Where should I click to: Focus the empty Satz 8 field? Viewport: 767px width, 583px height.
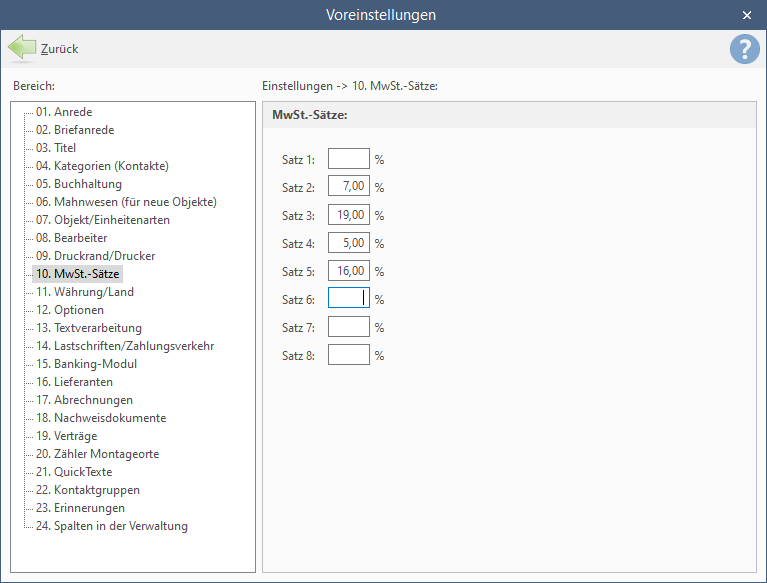349,355
